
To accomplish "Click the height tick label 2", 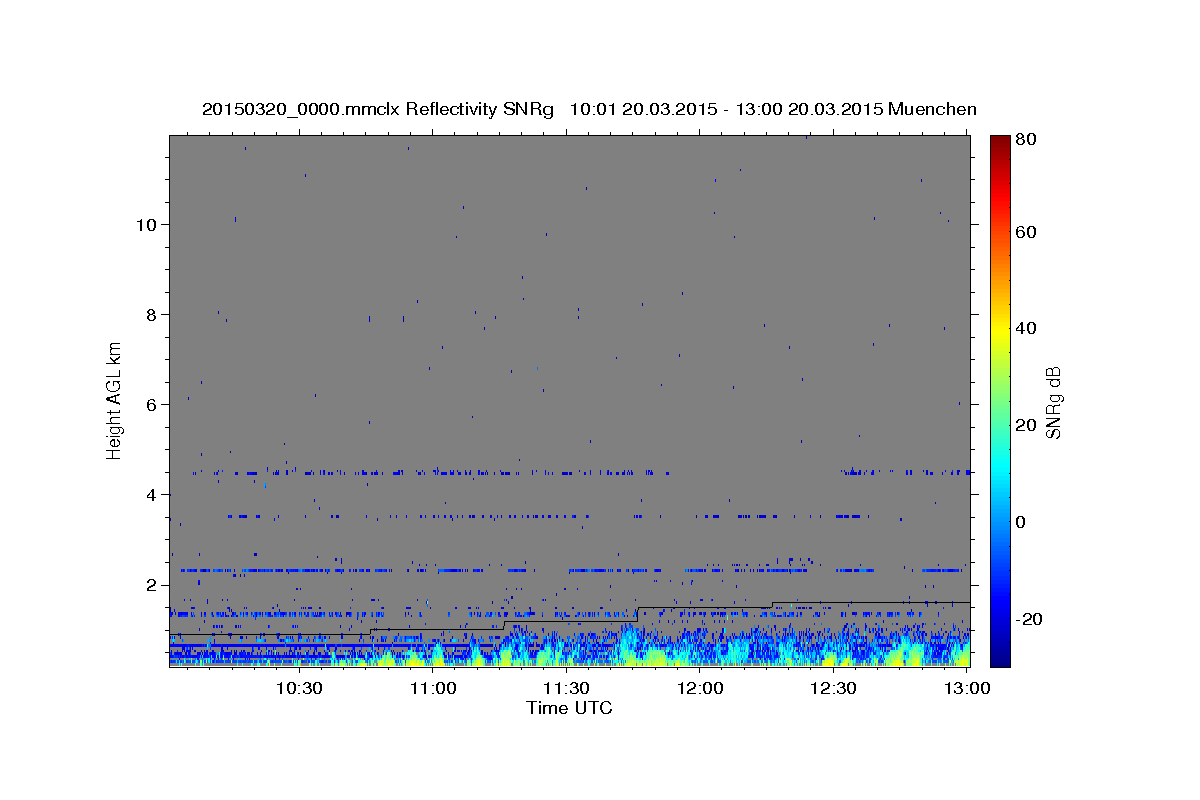I will click(x=150, y=584).
